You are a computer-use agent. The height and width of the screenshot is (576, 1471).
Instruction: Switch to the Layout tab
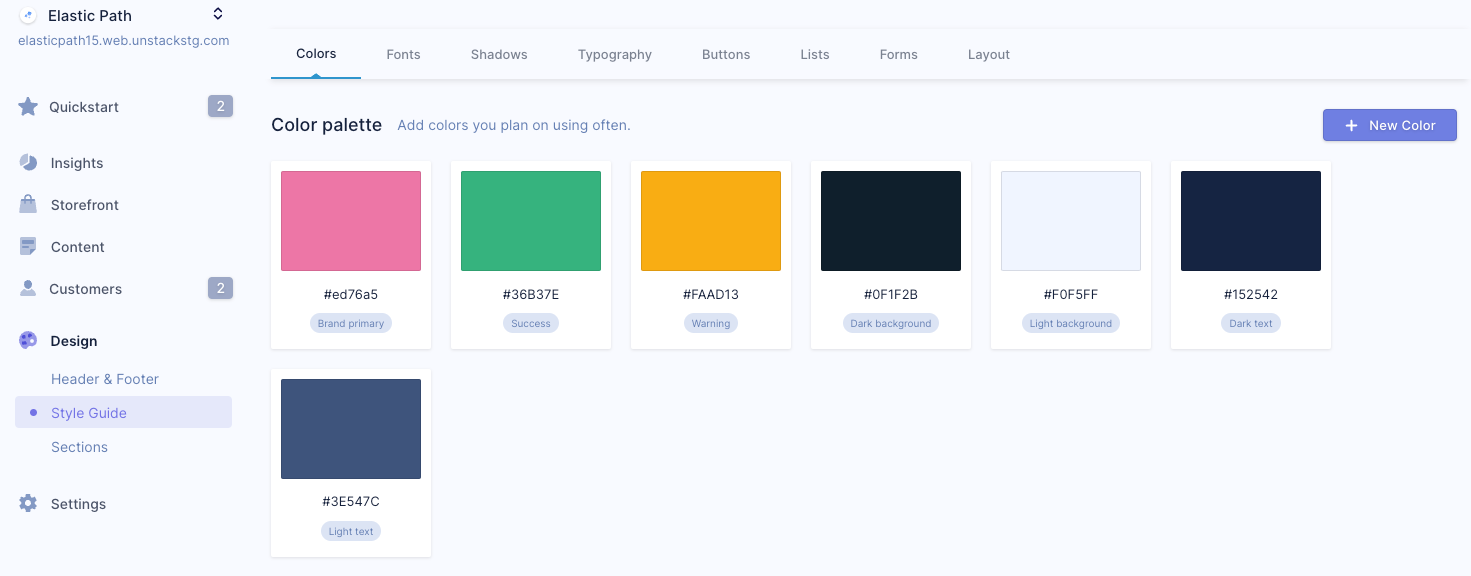tap(988, 54)
